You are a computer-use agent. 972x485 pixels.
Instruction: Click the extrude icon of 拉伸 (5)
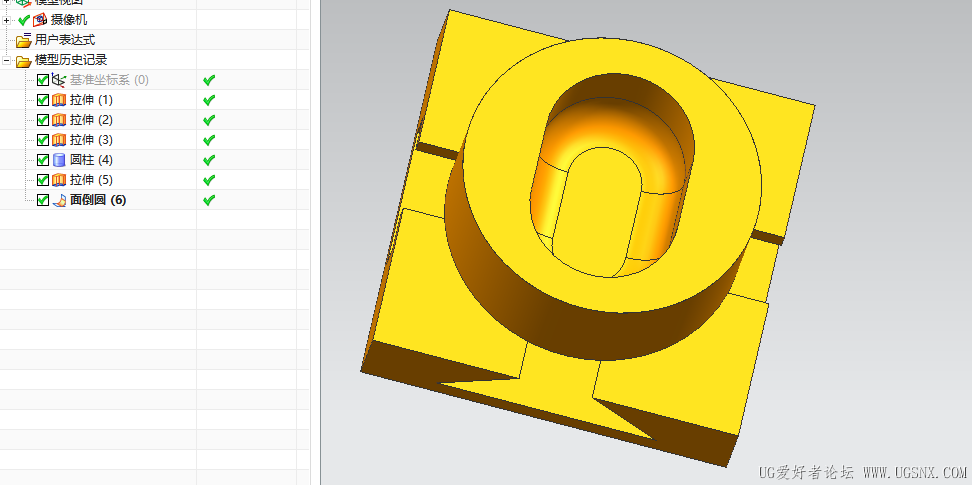click(x=59, y=180)
